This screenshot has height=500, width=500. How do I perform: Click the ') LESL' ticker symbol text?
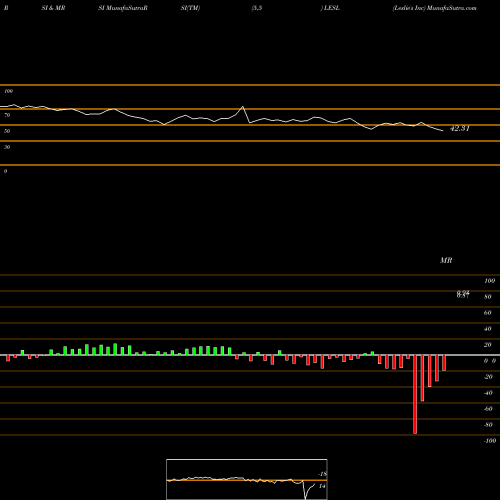[330, 8]
